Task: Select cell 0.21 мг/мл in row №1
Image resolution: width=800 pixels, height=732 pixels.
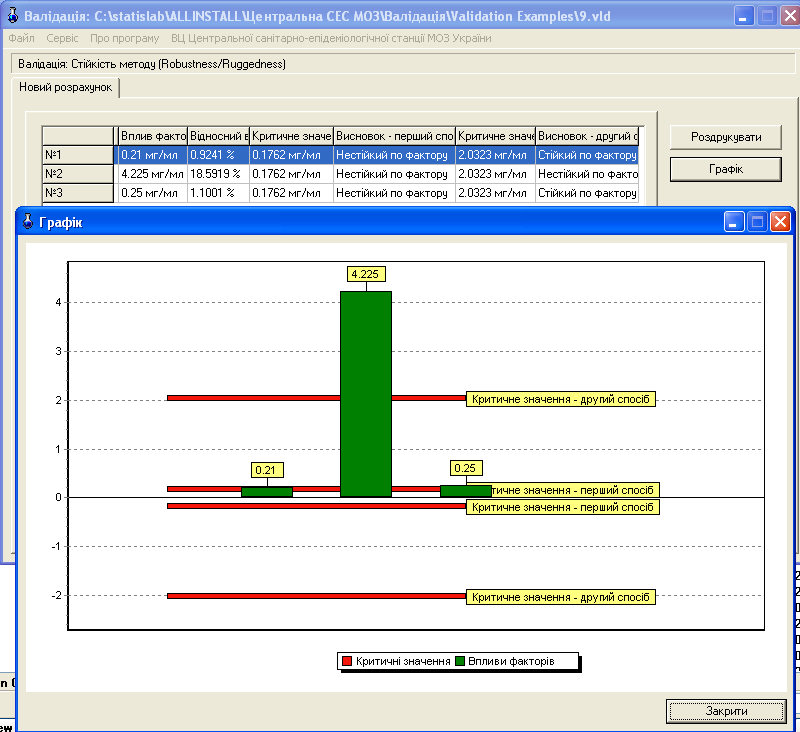Action: tap(153, 155)
